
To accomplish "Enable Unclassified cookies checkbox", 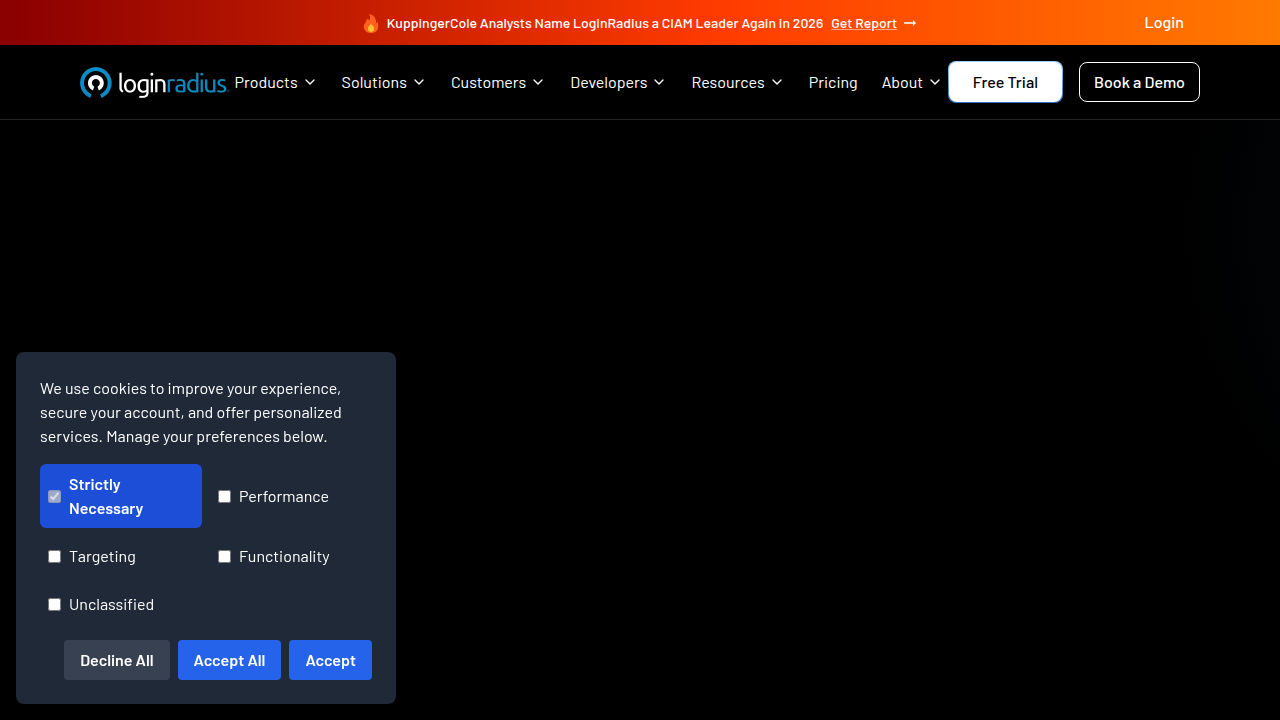I will point(55,605).
